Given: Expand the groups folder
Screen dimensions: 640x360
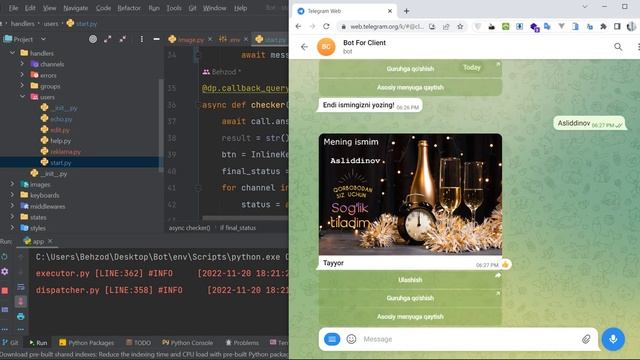Looking at the screenshot, I should [22, 86].
